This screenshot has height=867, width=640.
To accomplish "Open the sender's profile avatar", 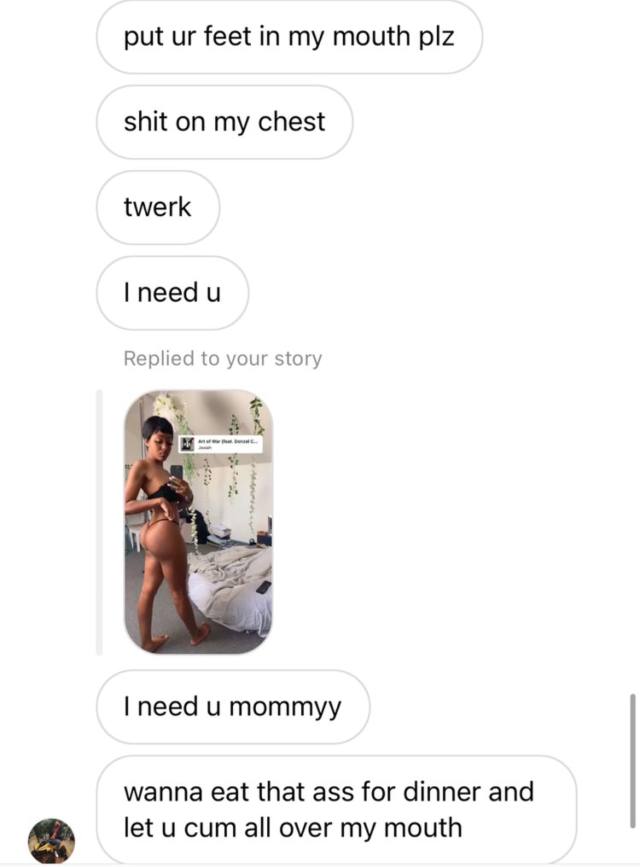I will [51, 841].
